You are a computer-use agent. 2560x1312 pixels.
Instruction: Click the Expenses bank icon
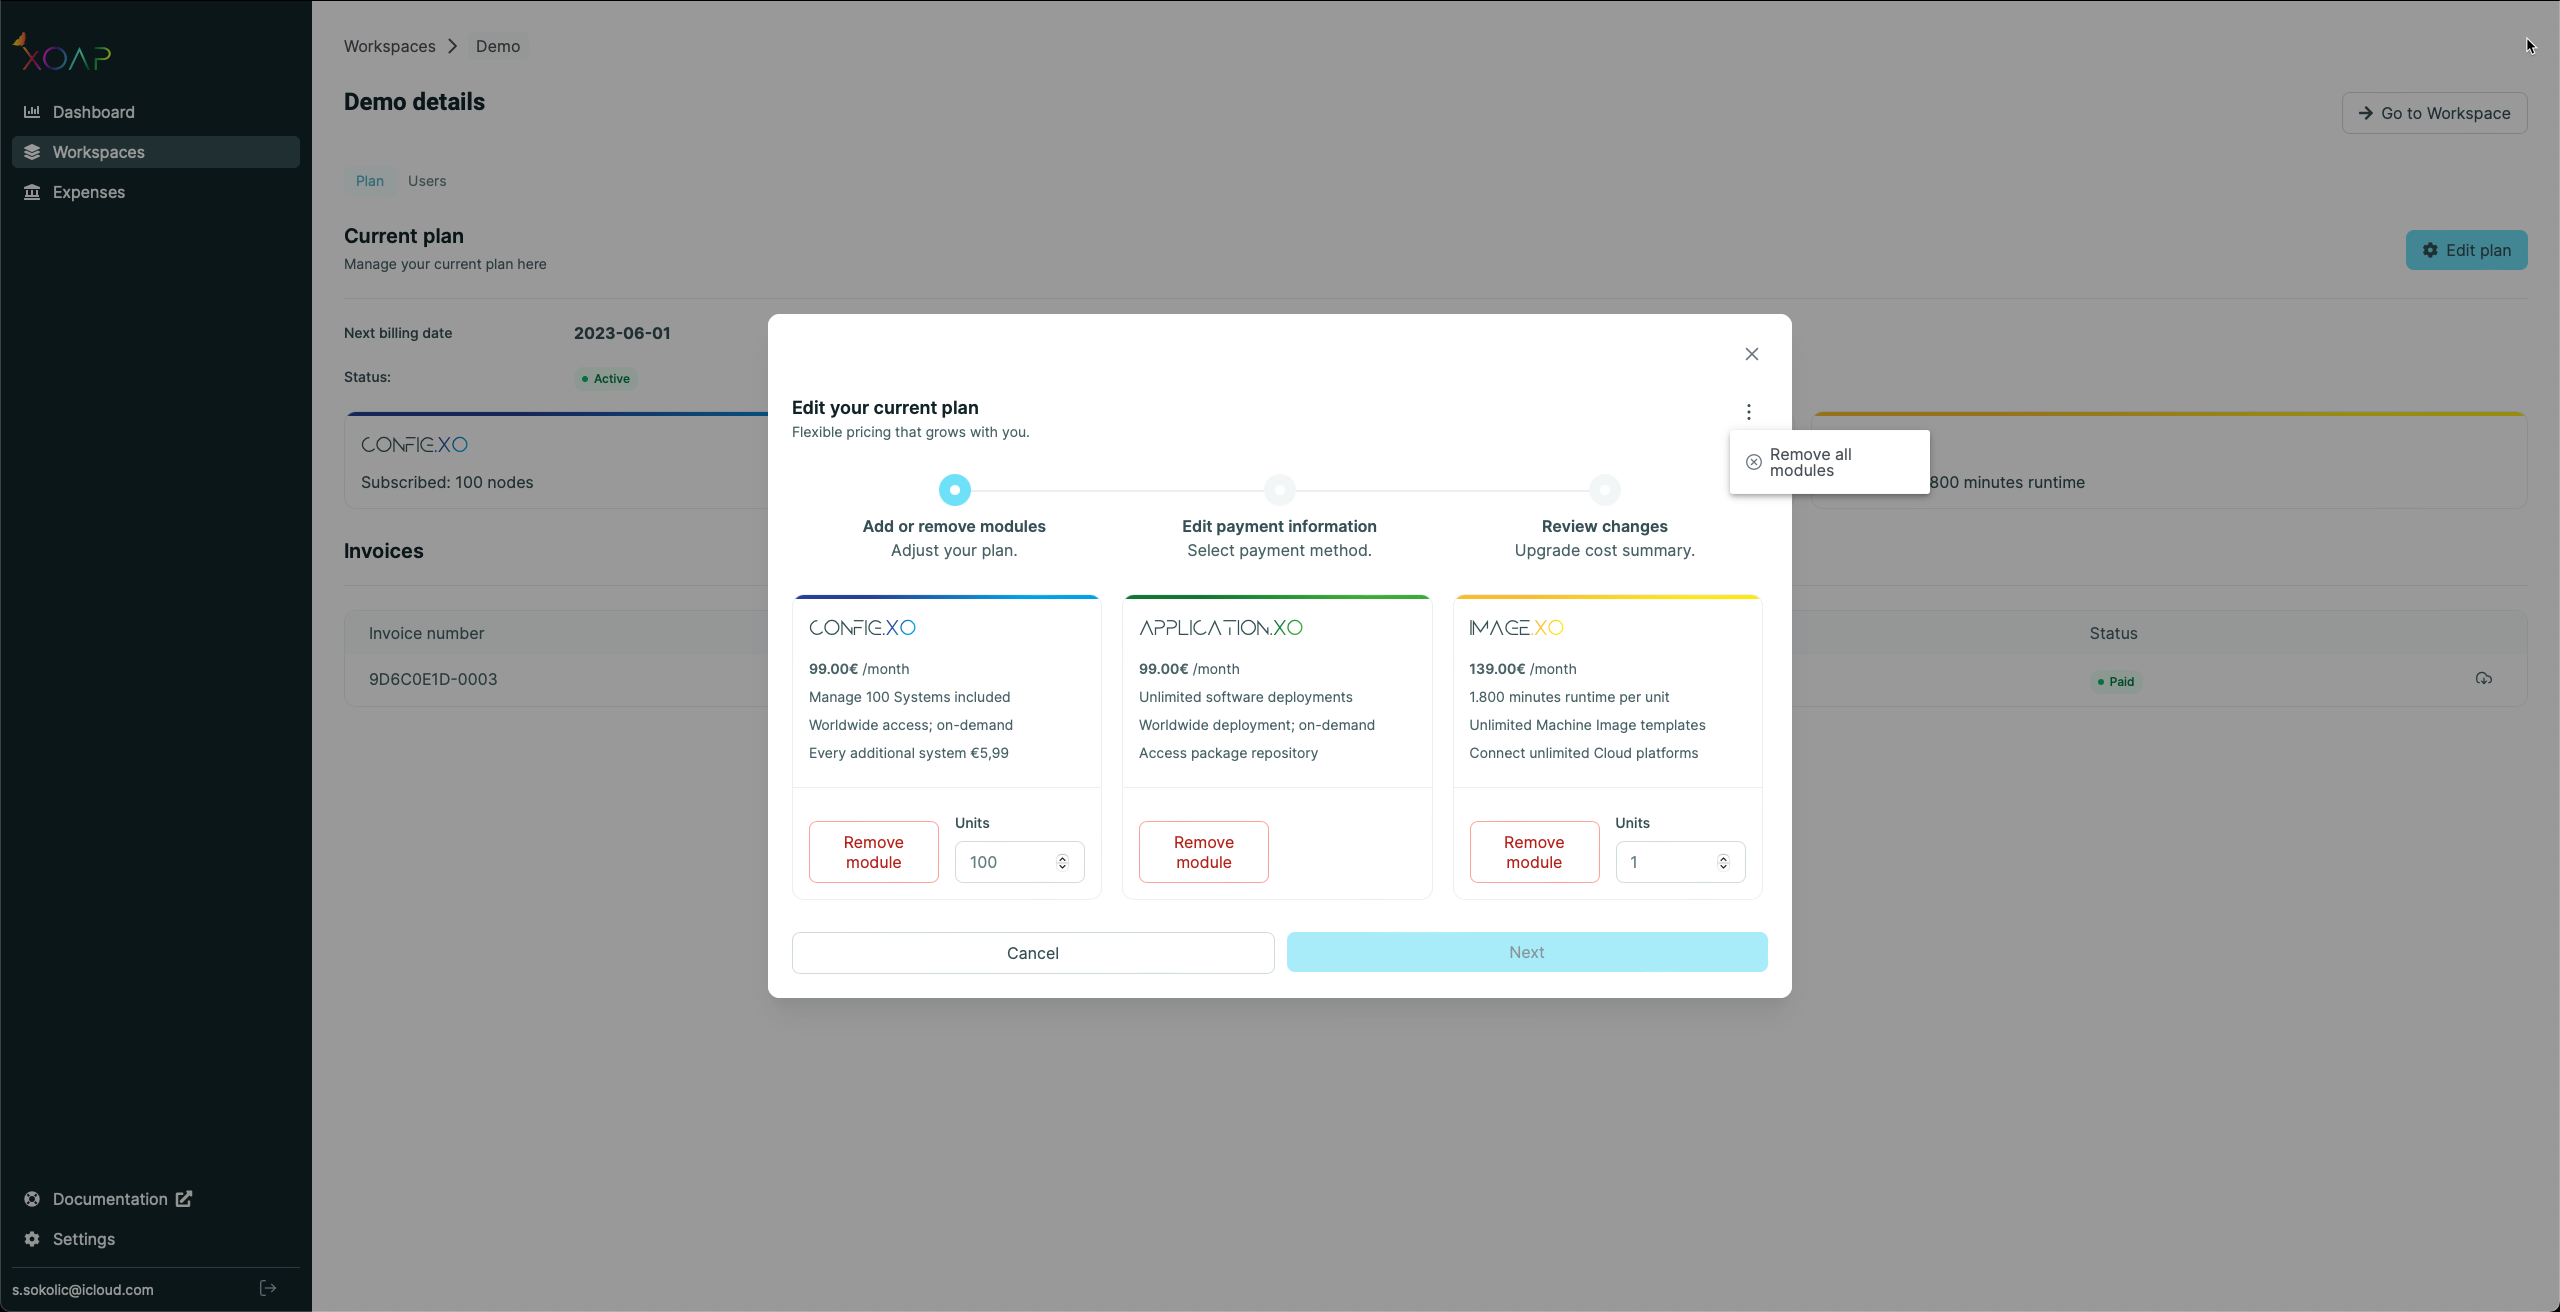(32, 192)
